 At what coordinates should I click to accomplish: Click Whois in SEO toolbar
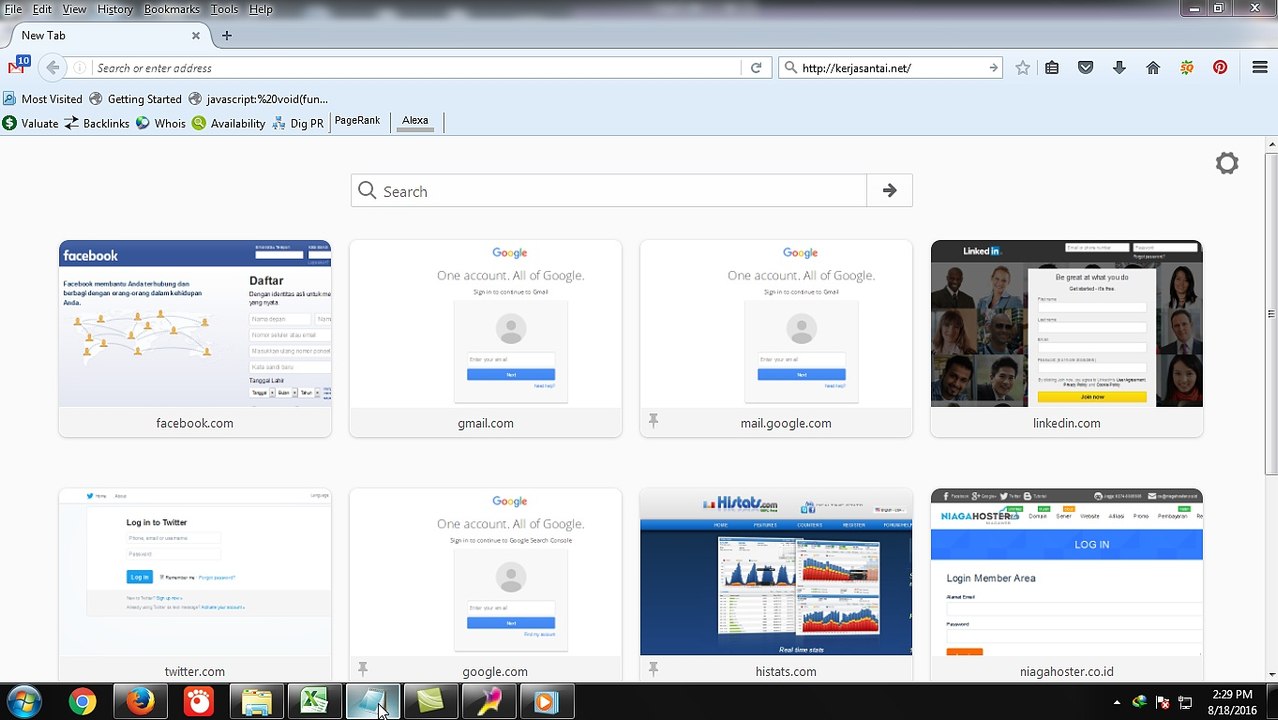tap(161, 123)
